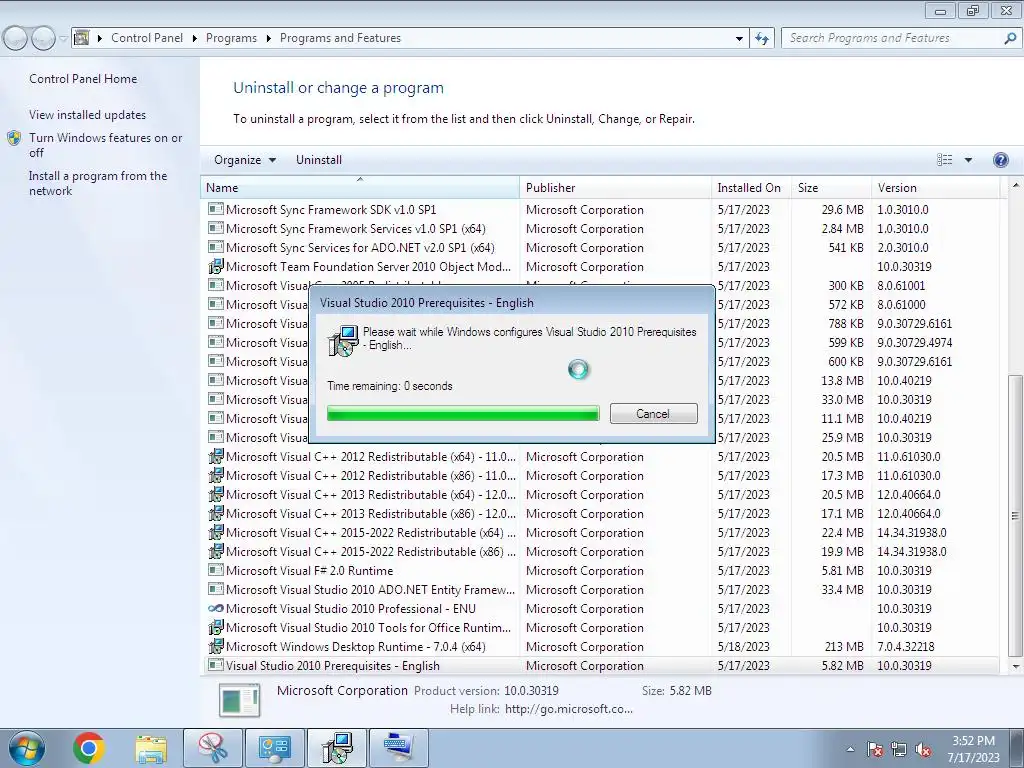1024x768 pixels.
Task: Select Microsoft Sync Services for ADO.NET v2.0 SP1
Action: (x=600, y=248)
